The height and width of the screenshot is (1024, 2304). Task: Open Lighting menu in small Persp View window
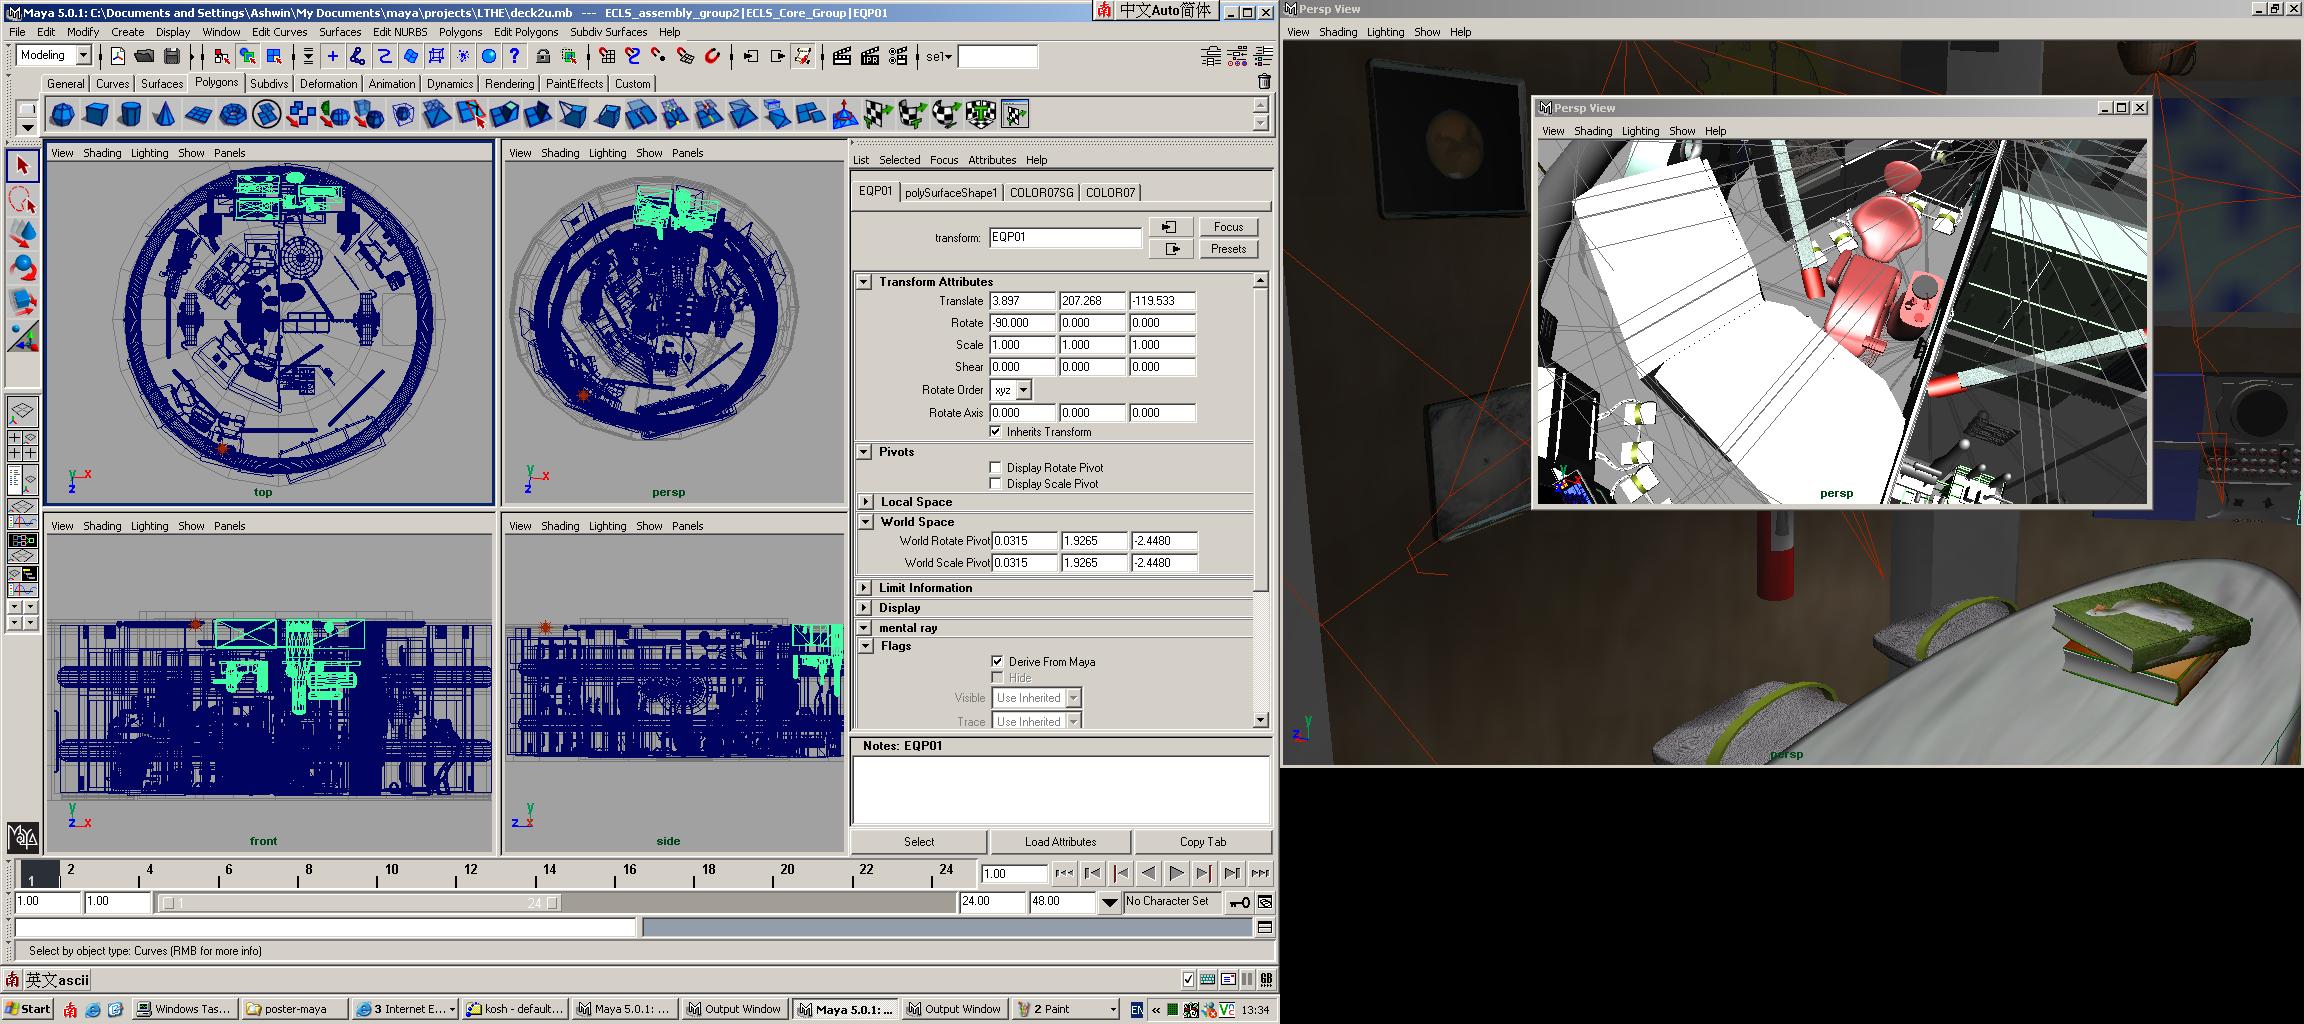[x=1640, y=131]
